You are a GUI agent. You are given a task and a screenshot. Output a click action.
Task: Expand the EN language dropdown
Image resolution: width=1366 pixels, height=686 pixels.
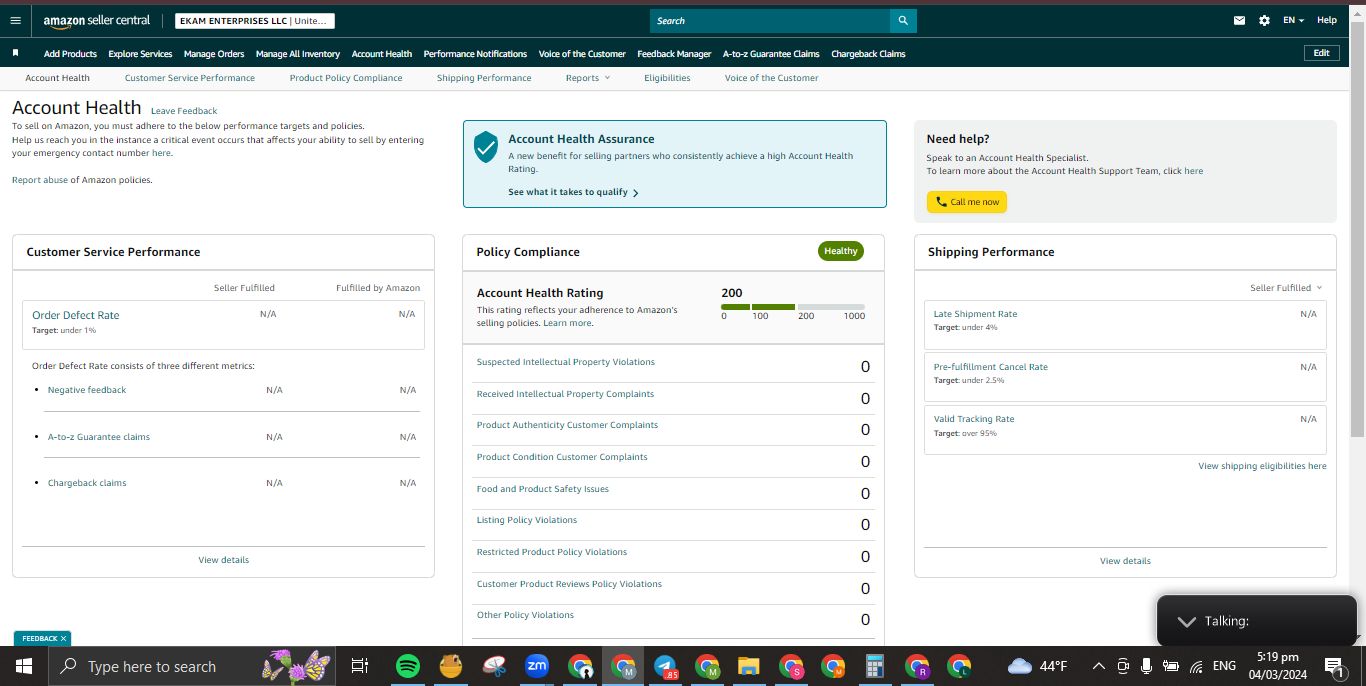pyautogui.click(x=1293, y=20)
